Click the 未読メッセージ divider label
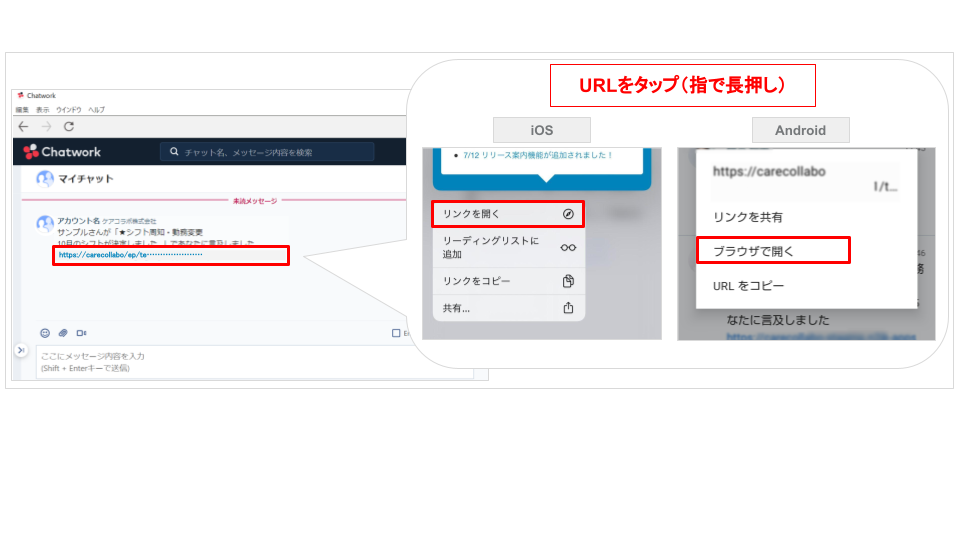This screenshot has height=540, width=960. click(x=255, y=201)
